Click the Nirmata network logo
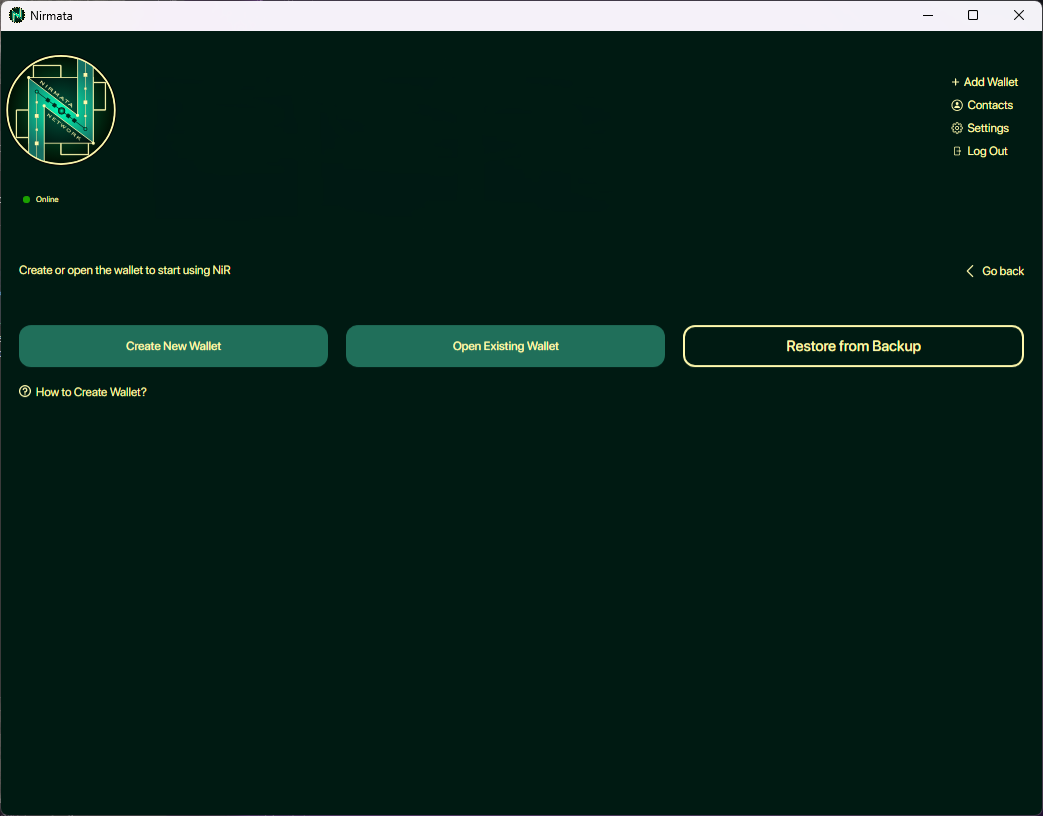This screenshot has width=1043, height=816. (x=61, y=110)
